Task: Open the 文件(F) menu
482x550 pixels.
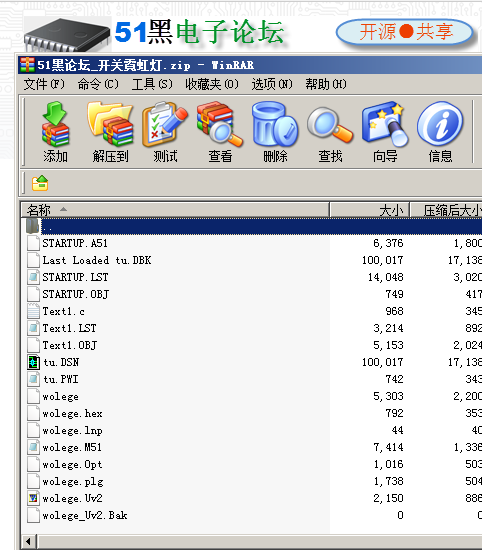Action: (x=44, y=84)
